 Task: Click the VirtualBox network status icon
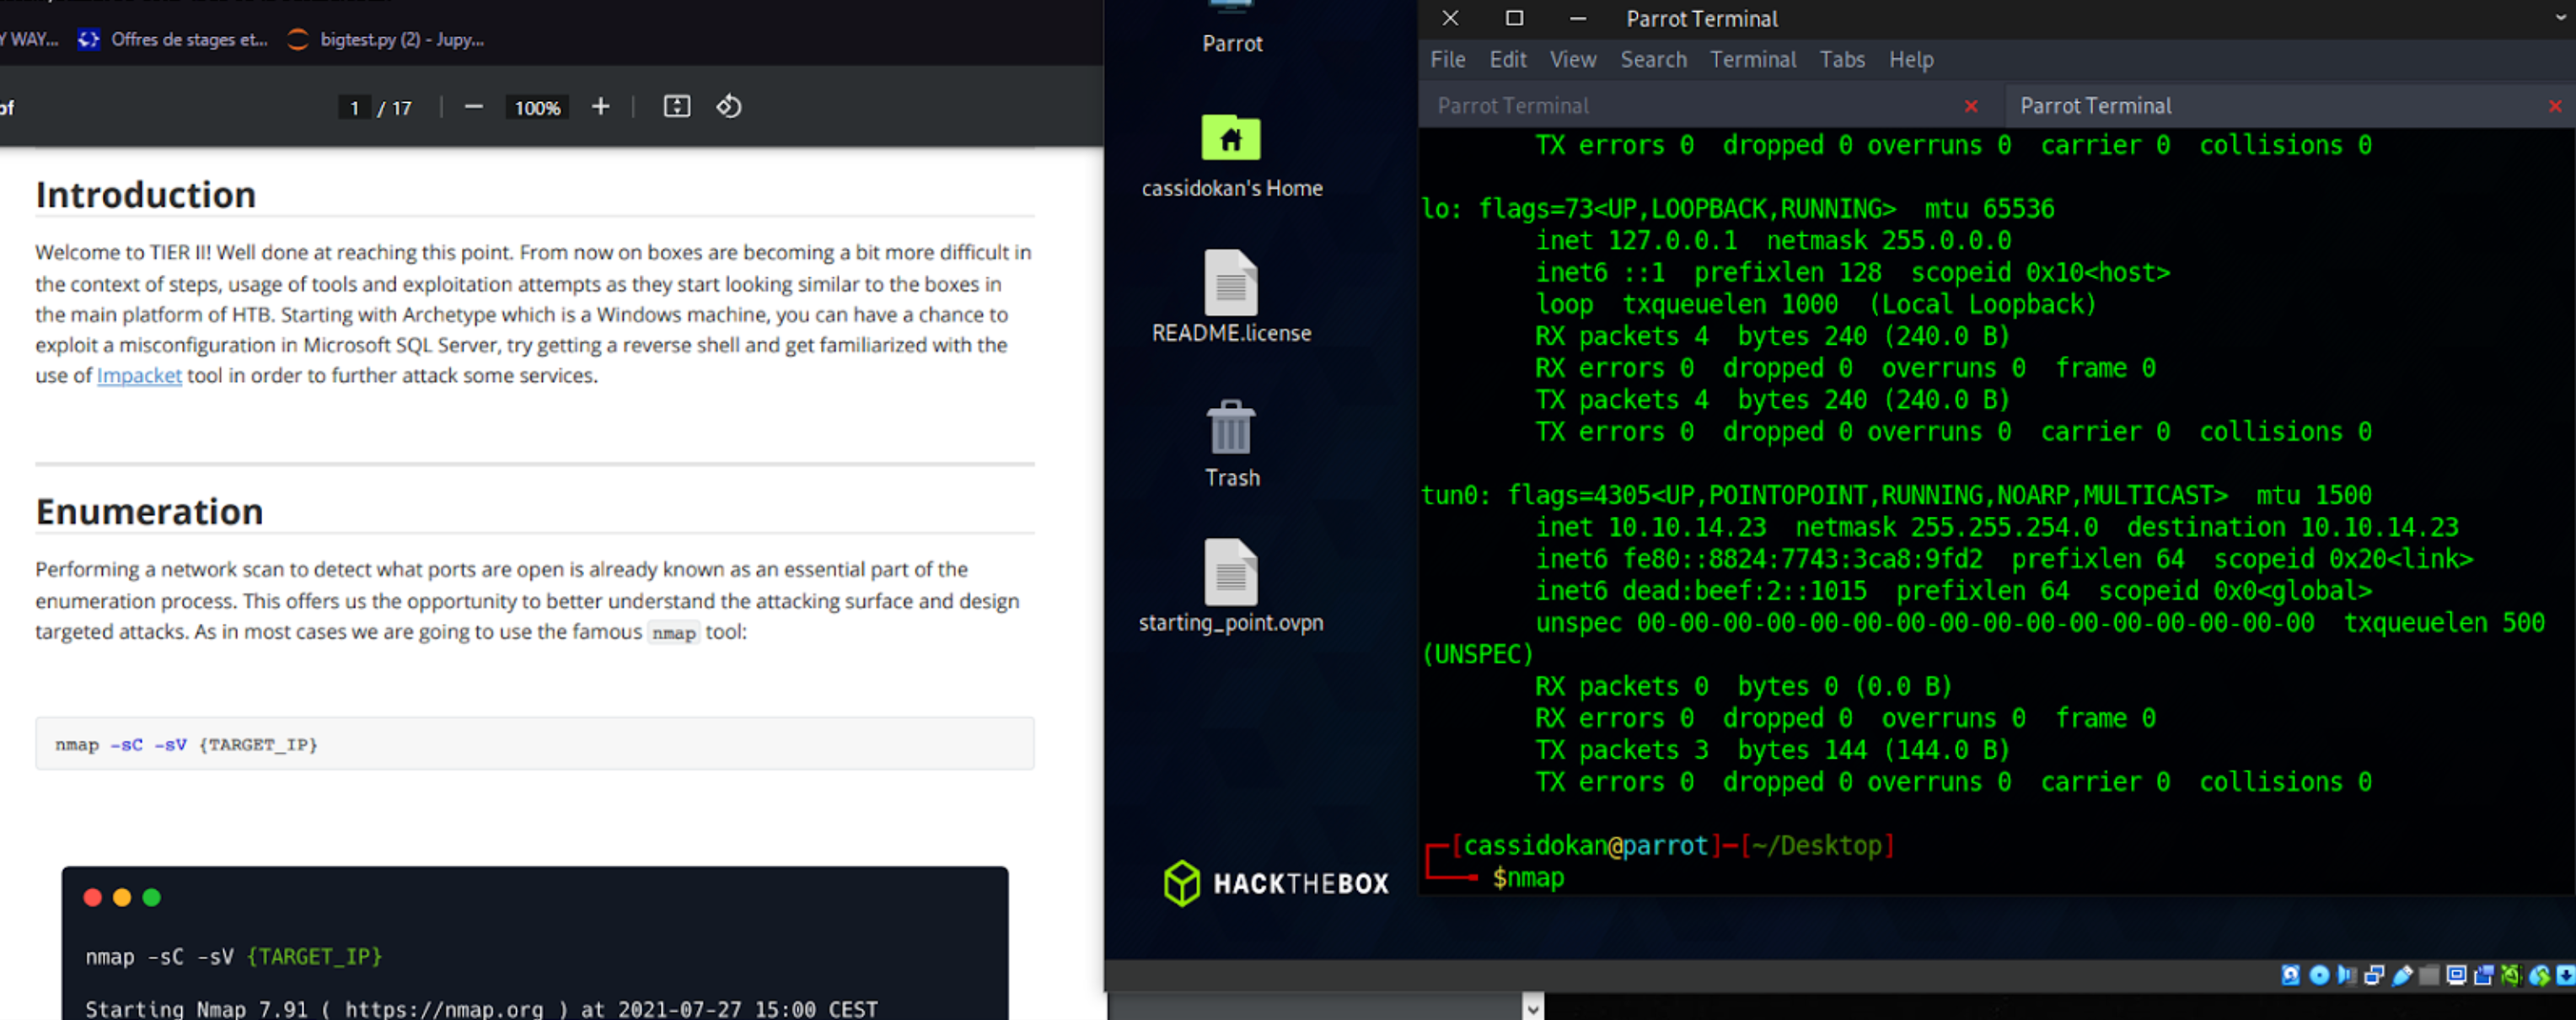[x=2374, y=975]
